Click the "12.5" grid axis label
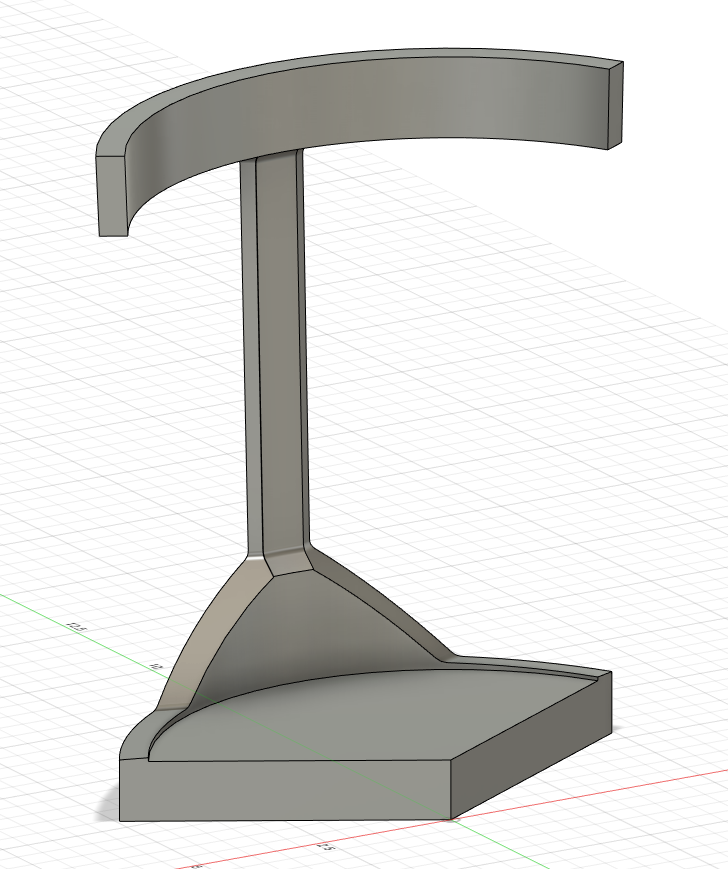728x869 pixels. pyautogui.click(x=76, y=627)
